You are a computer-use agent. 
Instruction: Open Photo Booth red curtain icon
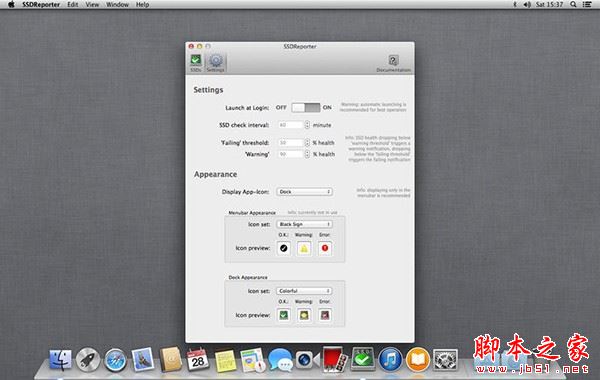point(335,360)
